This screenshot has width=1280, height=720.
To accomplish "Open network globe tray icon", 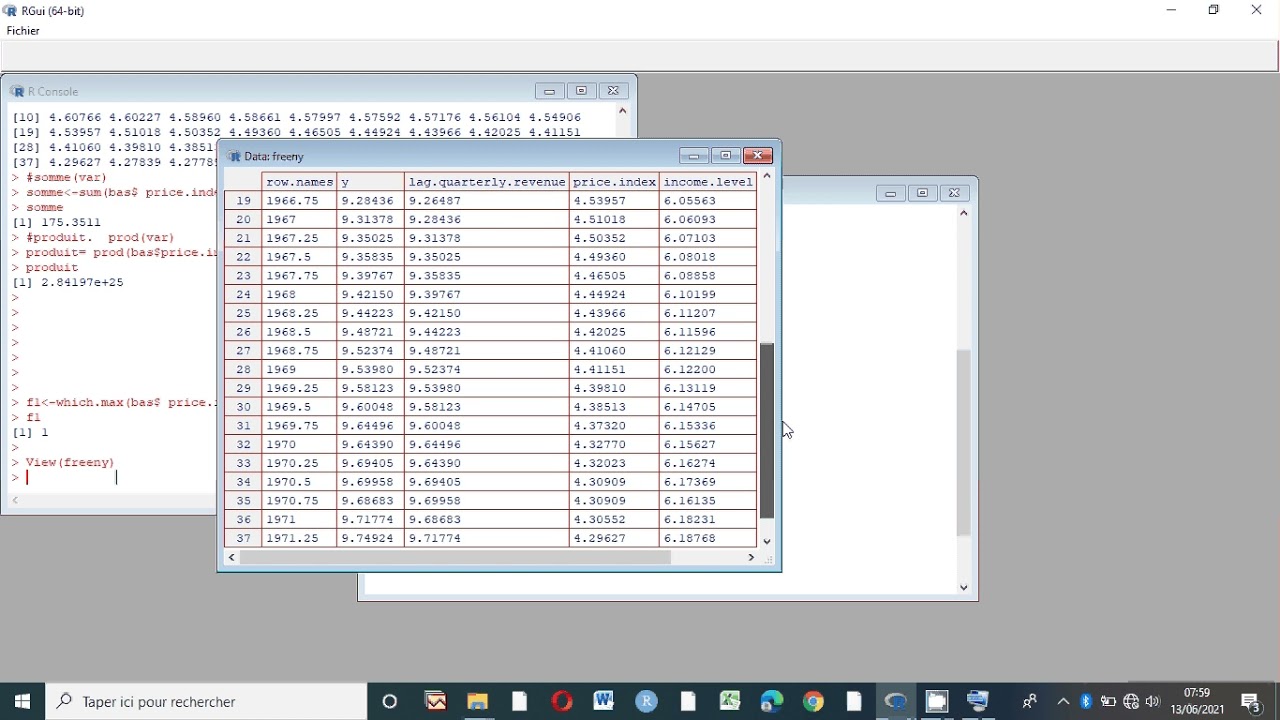I will pyautogui.click(x=1132, y=702).
